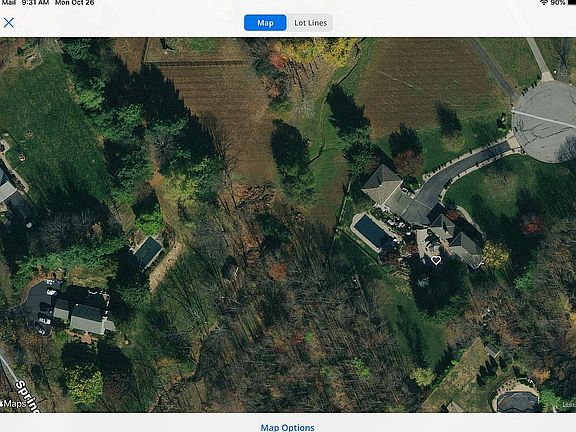Select the Spring street label
This screenshot has width=576, height=432.
[x=28, y=396]
